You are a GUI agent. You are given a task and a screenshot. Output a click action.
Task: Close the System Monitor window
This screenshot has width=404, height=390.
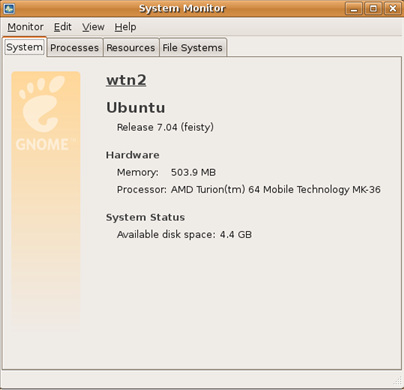click(x=393, y=8)
